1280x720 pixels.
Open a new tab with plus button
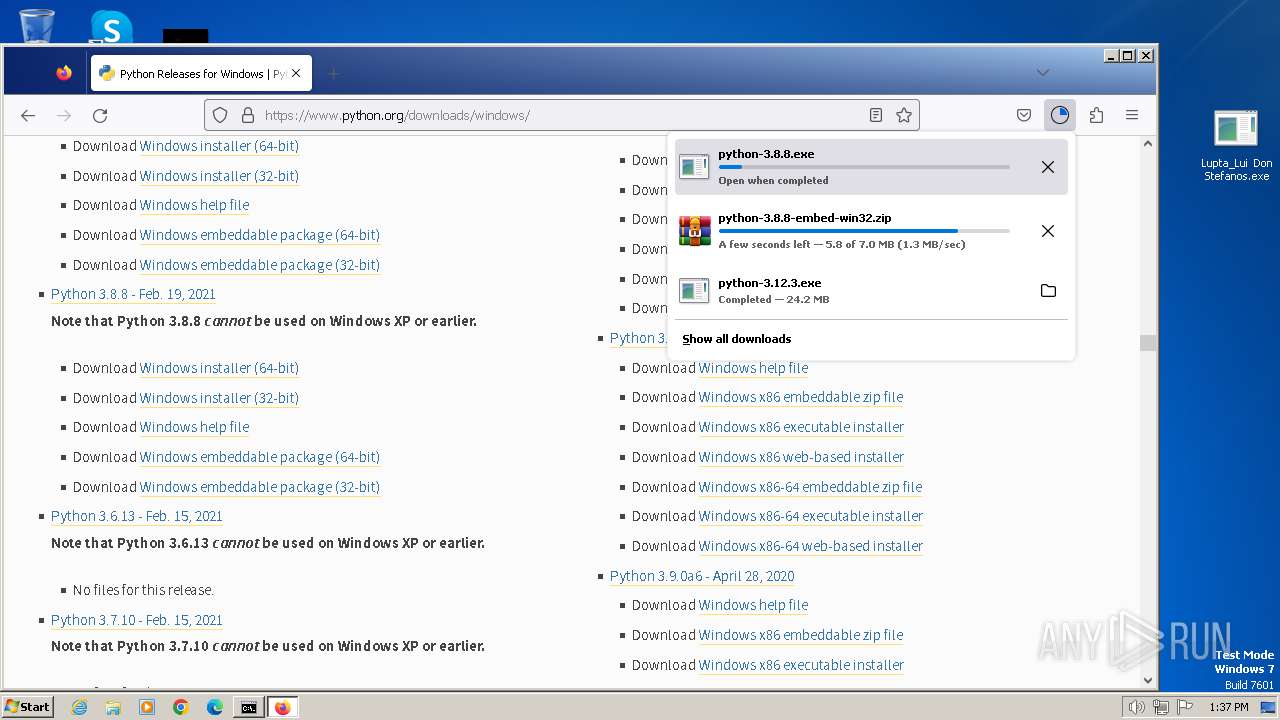[334, 73]
